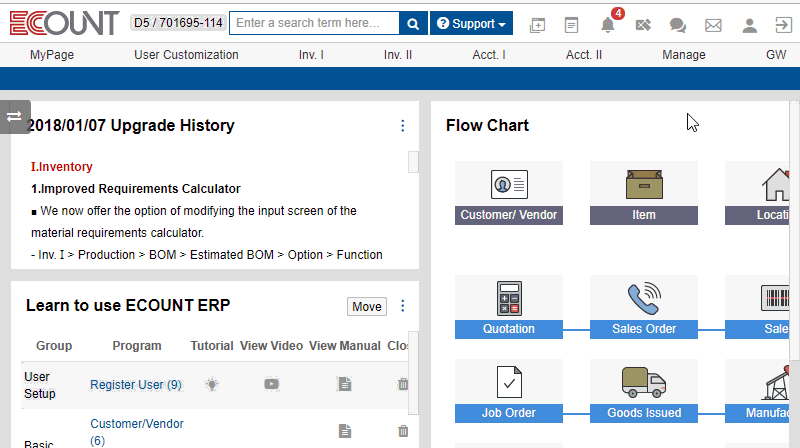
Task: Focus the search term input field
Action: [314, 23]
